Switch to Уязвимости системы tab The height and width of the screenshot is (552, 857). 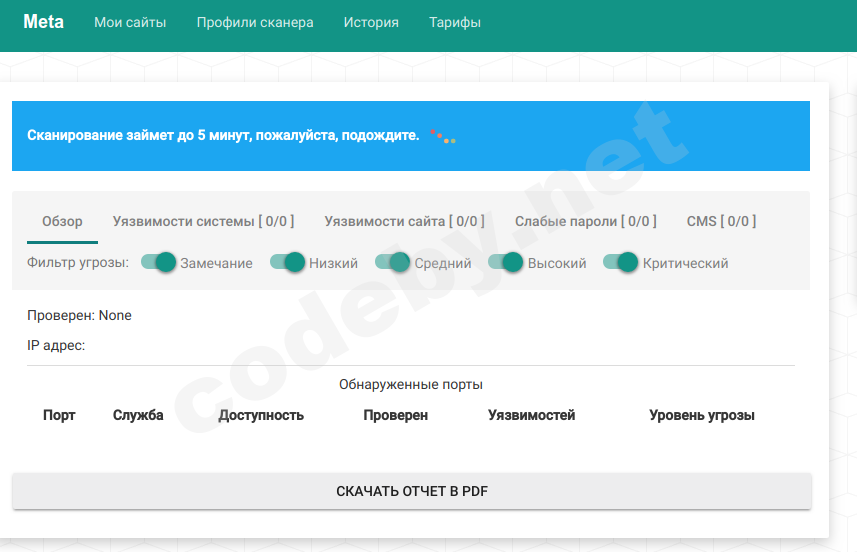pos(203,221)
